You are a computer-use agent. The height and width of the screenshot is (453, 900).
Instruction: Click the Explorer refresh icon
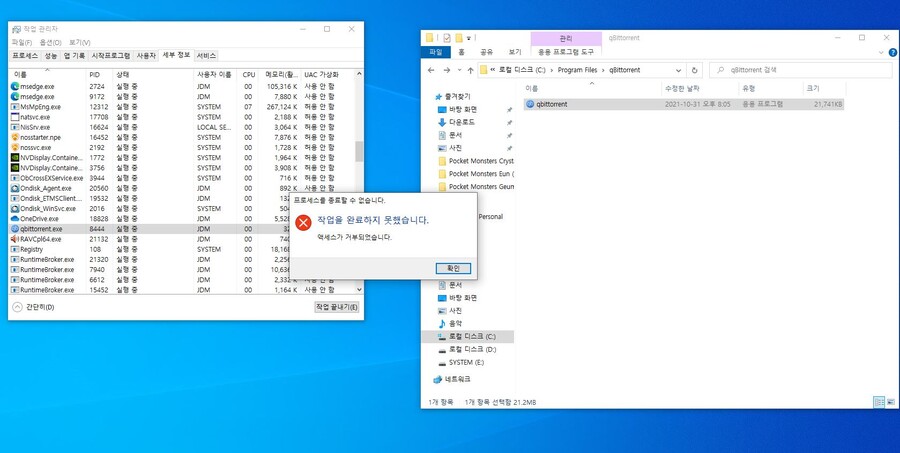694,71
